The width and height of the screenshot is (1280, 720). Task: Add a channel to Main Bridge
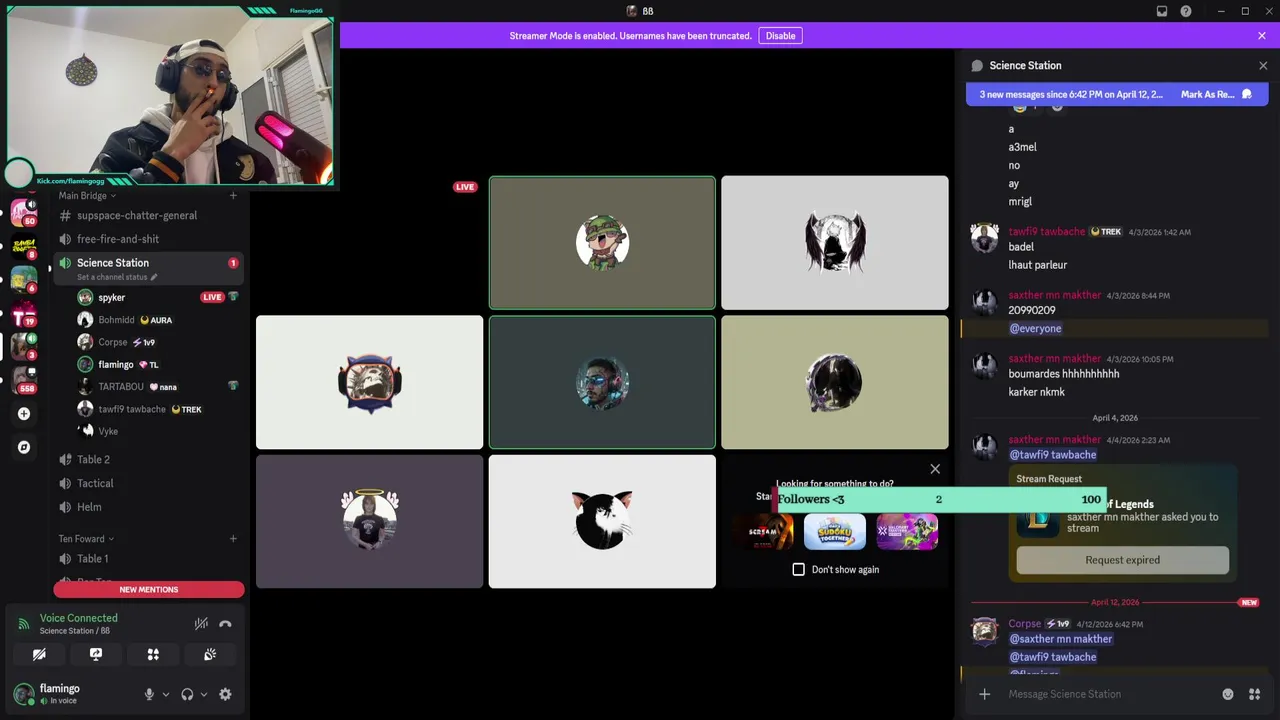[233, 196]
